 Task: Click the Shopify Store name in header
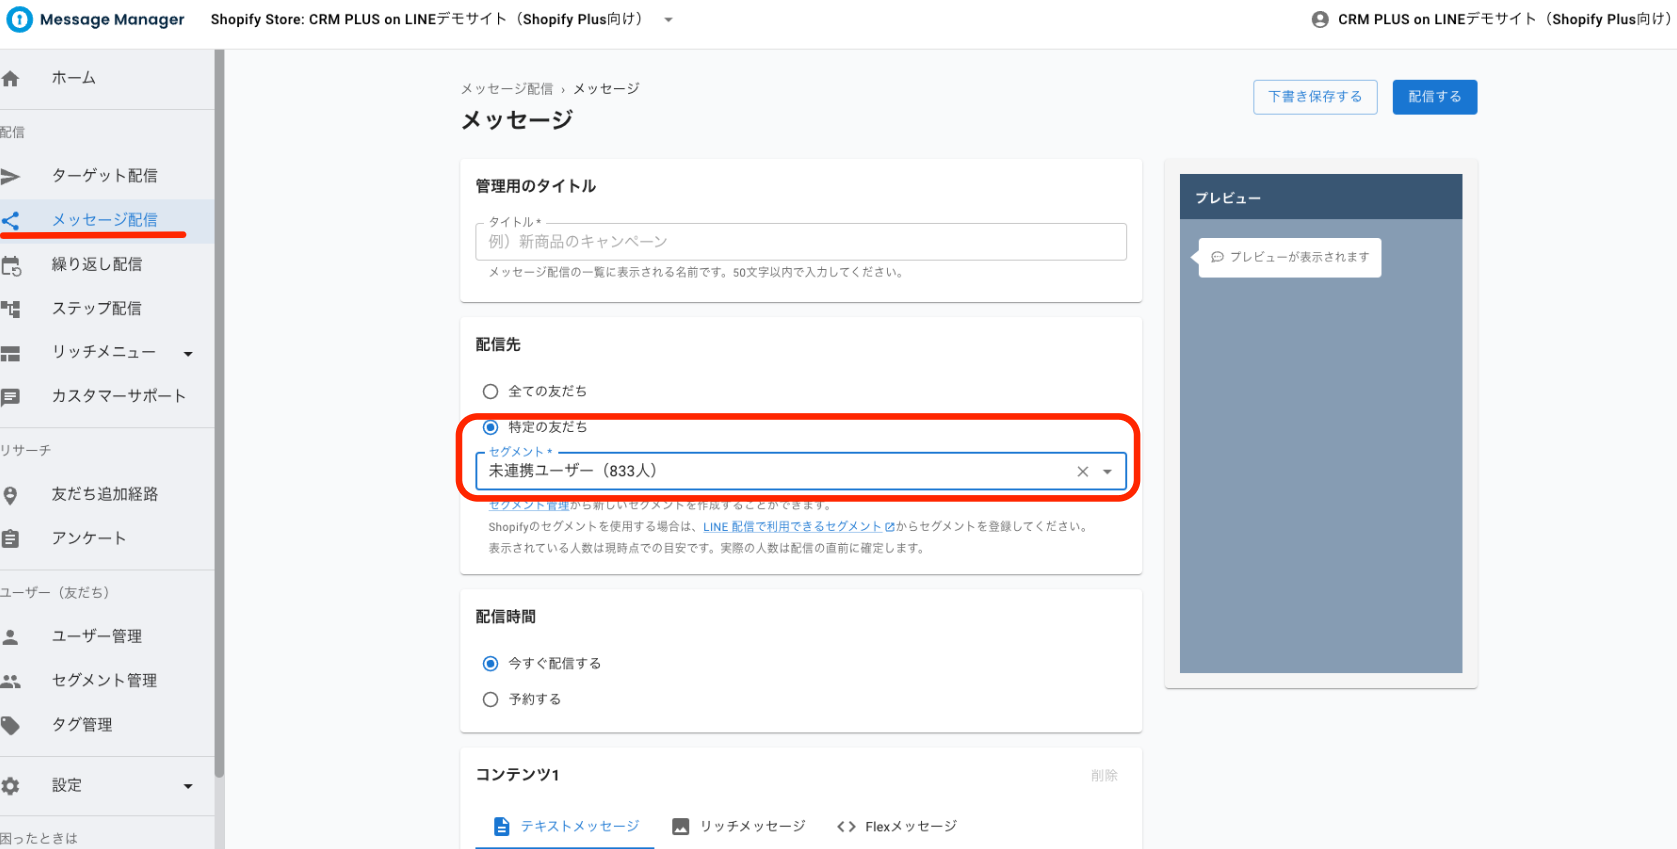428,19
